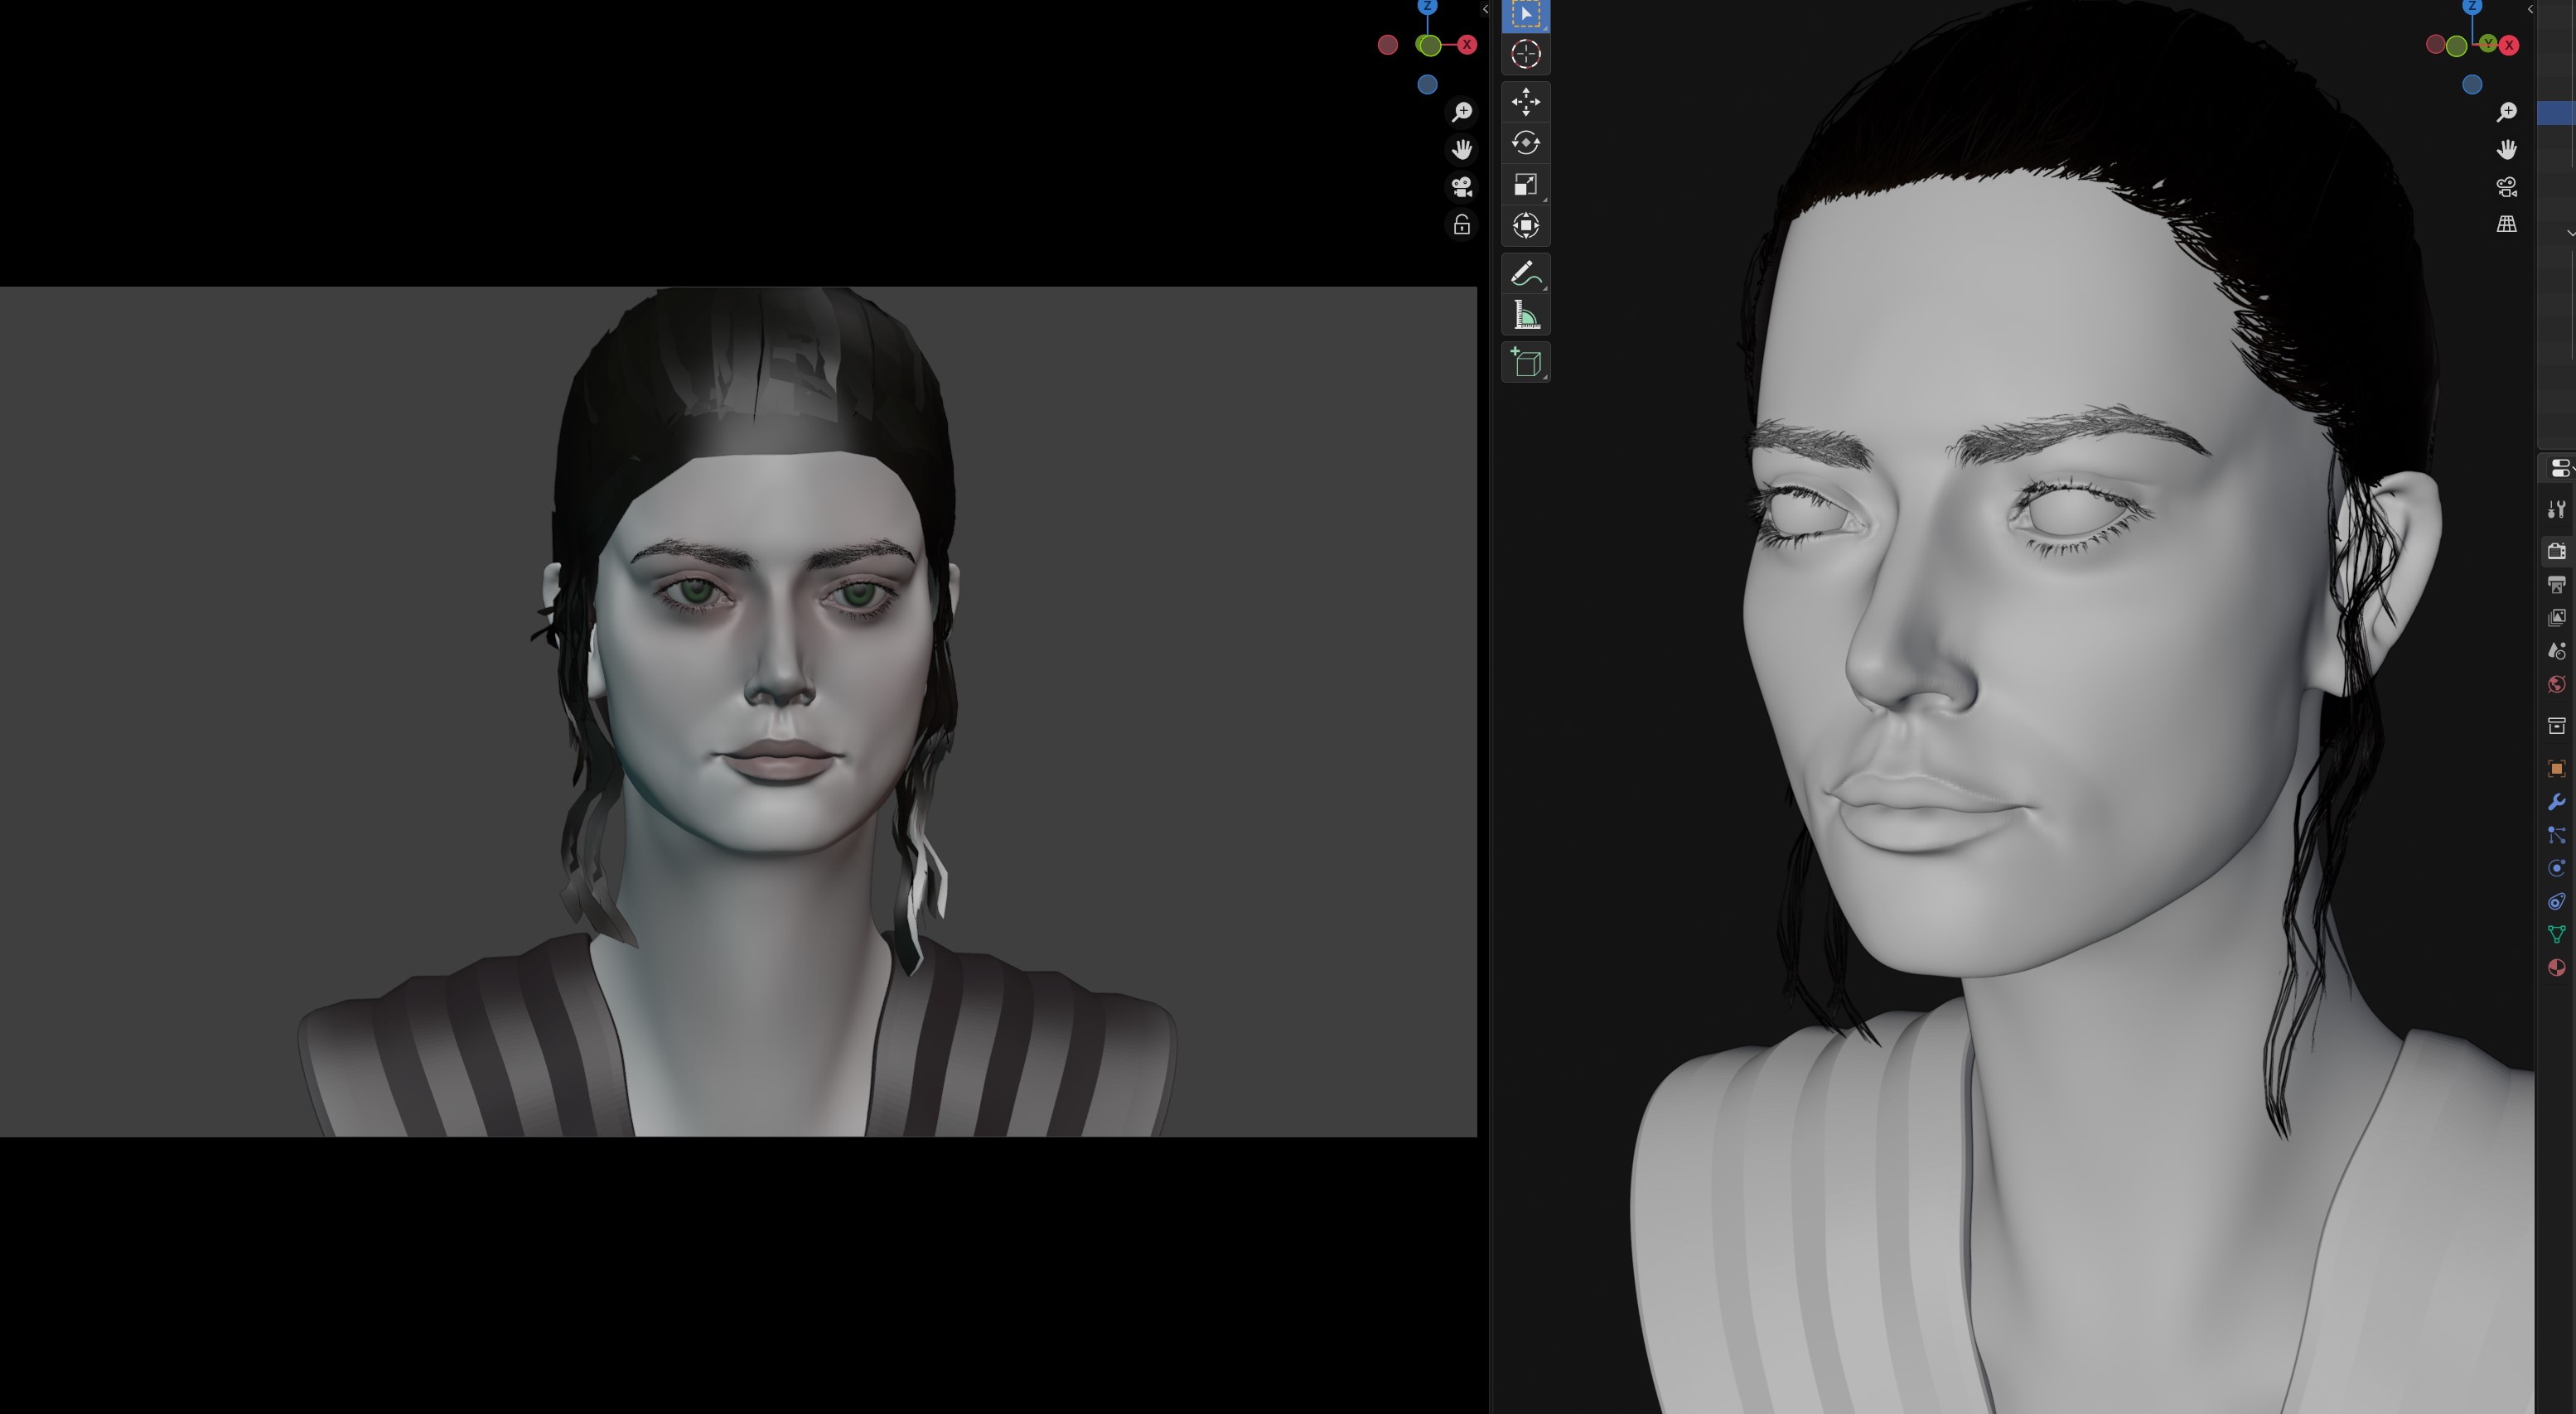The width and height of the screenshot is (2576, 1414).
Task: Select the Transform tool
Action: coord(1525,226)
